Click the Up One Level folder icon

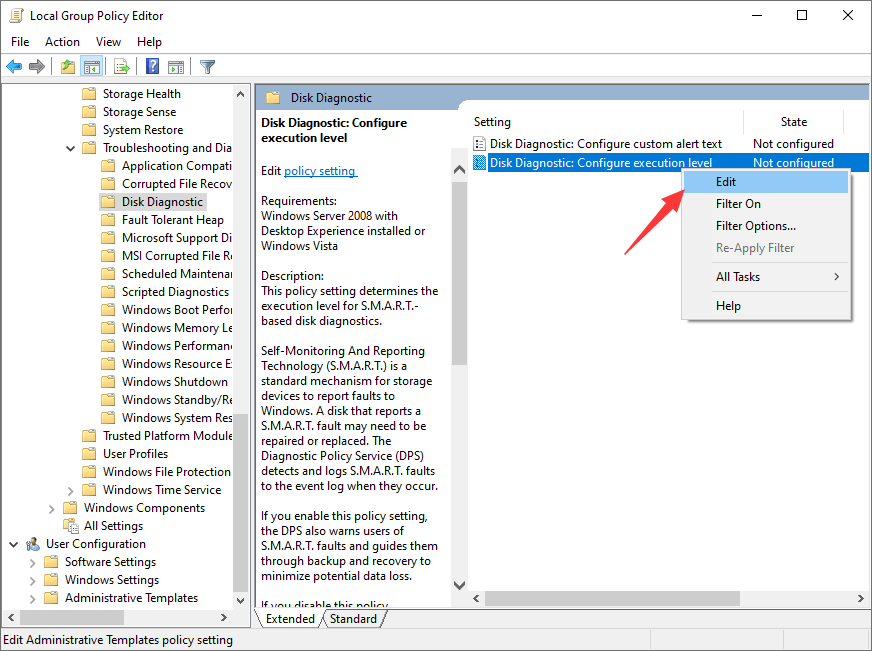(67, 67)
